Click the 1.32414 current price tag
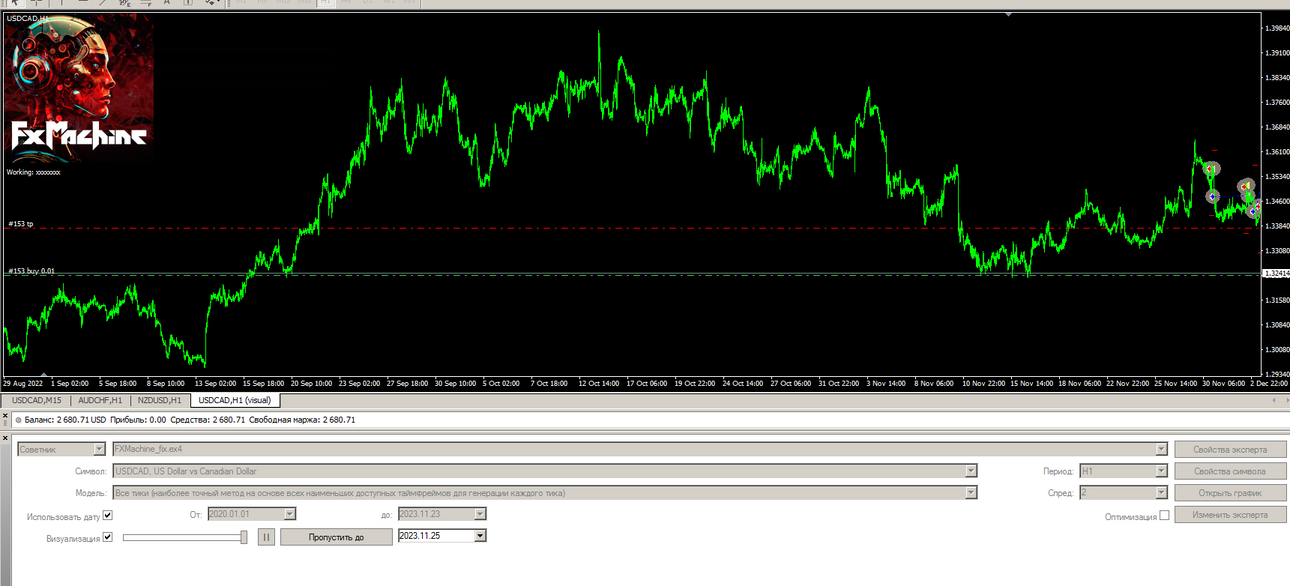 [1276, 273]
